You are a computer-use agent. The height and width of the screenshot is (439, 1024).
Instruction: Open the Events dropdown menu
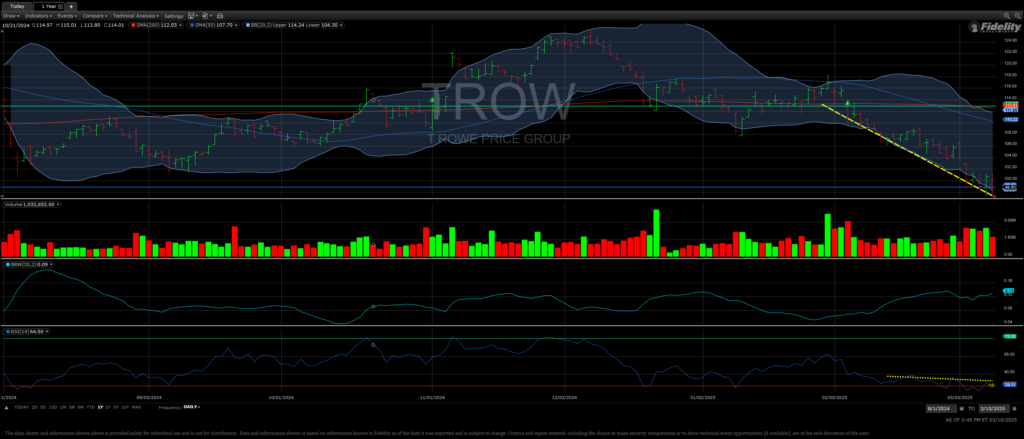(x=67, y=16)
